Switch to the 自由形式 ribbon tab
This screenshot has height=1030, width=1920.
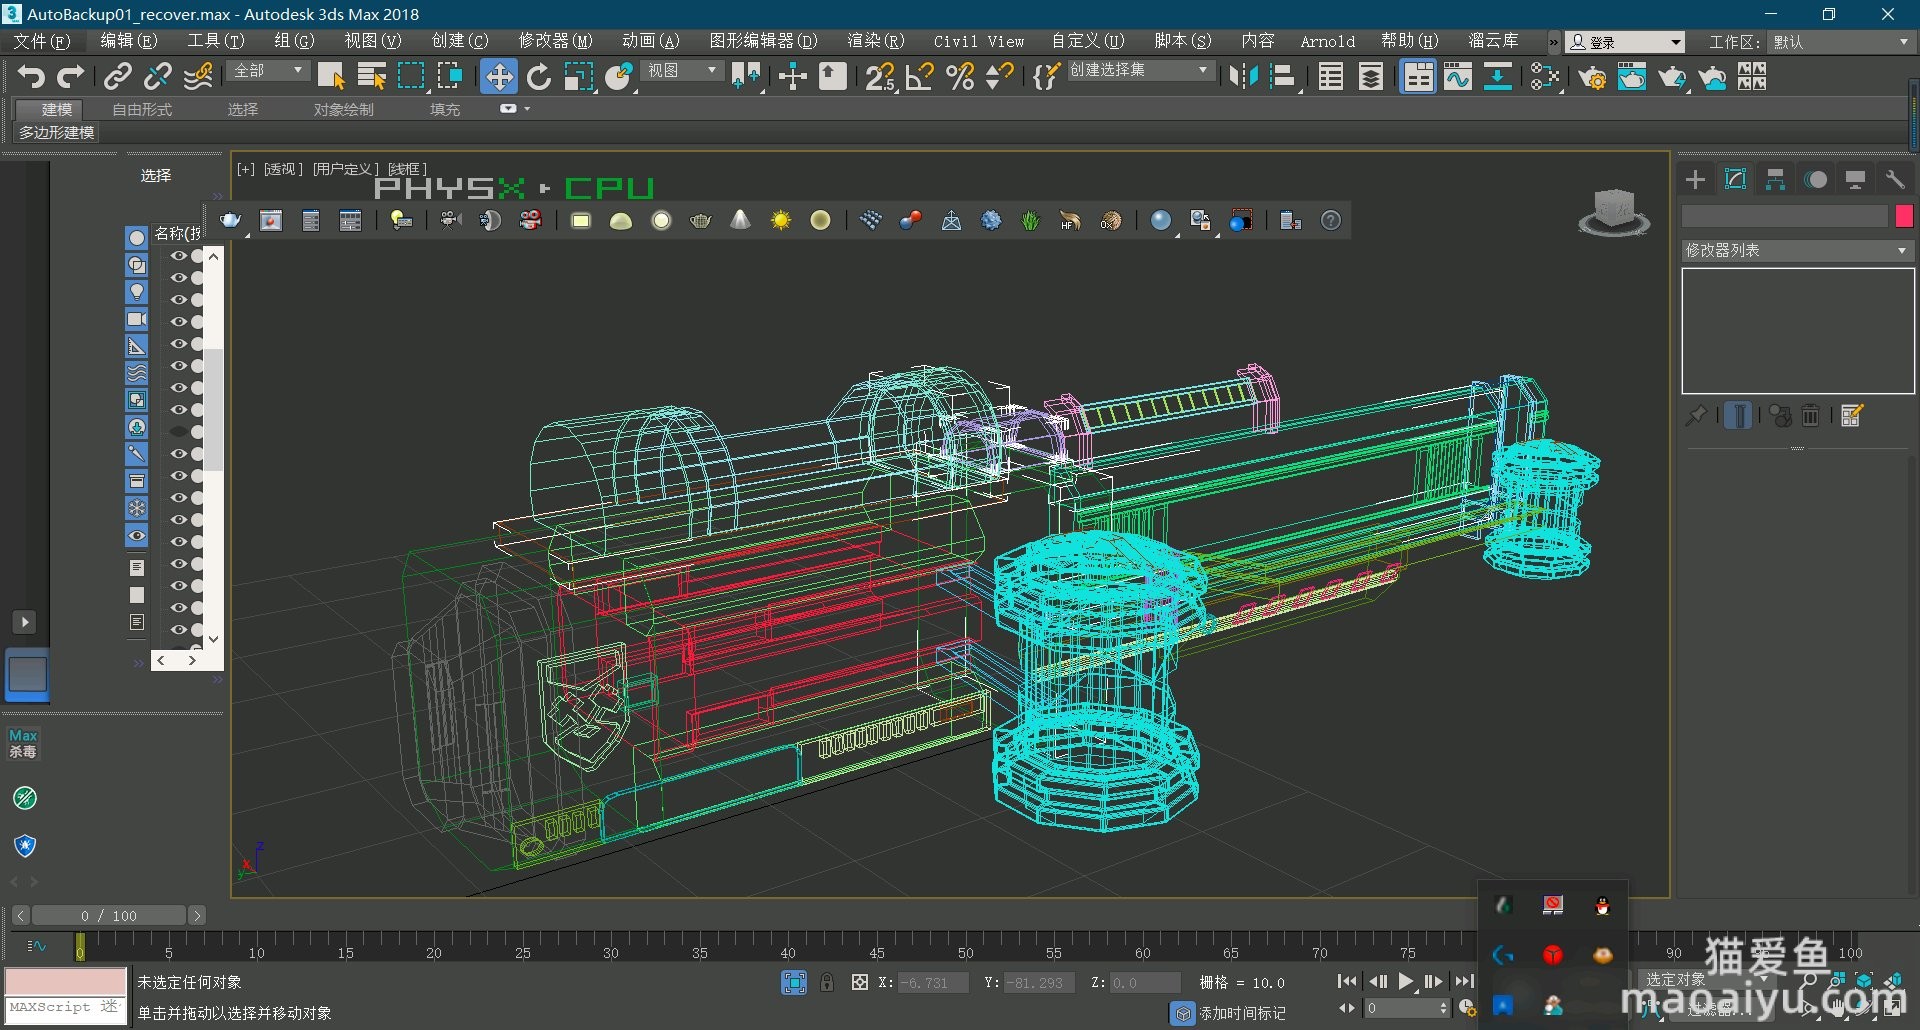tap(142, 109)
